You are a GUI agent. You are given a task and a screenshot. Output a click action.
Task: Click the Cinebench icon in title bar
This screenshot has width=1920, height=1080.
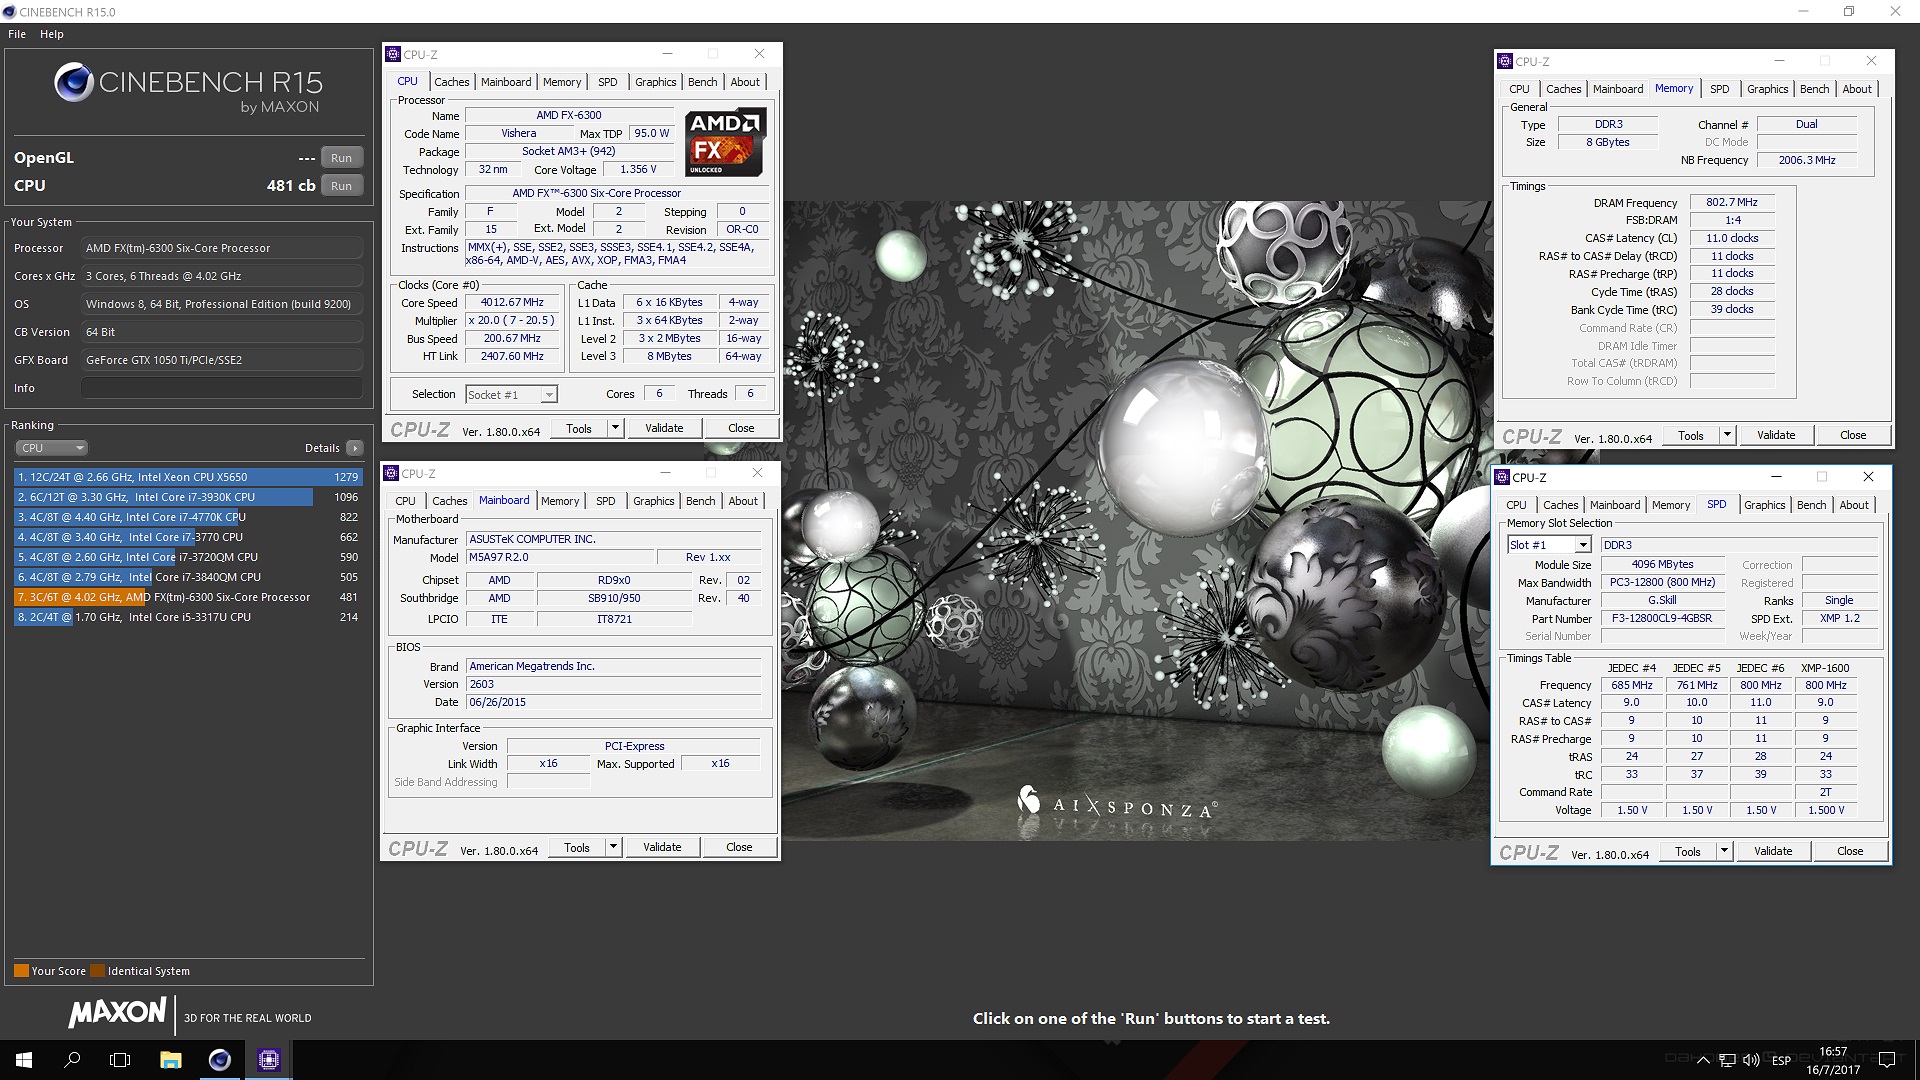click(10, 12)
